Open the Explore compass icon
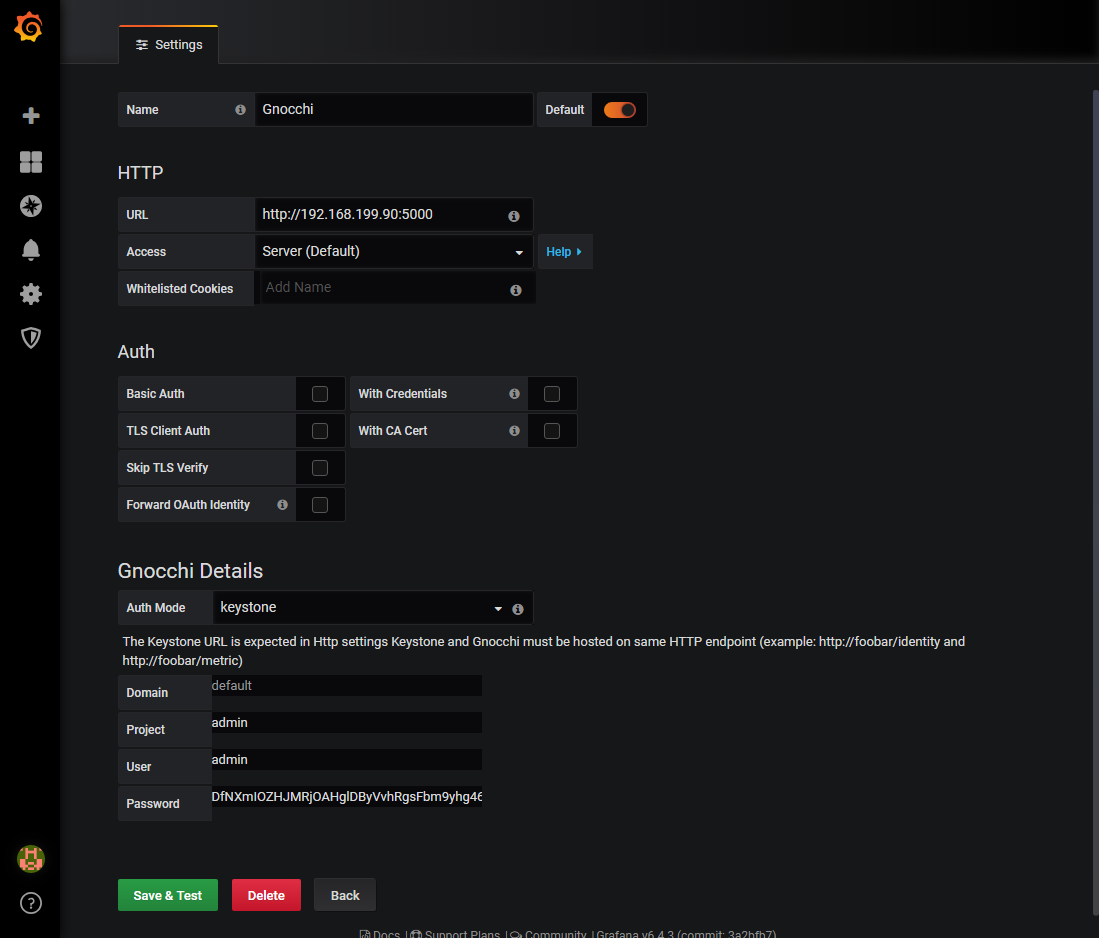 click(x=31, y=206)
